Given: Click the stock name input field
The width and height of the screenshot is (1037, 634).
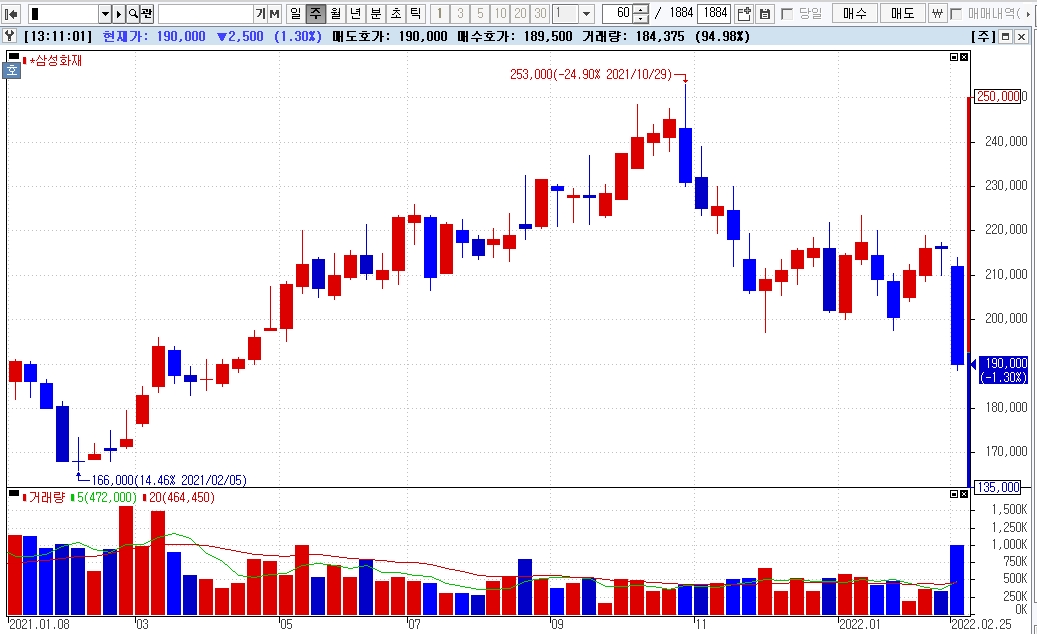Looking at the screenshot, I should coord(205,14).
